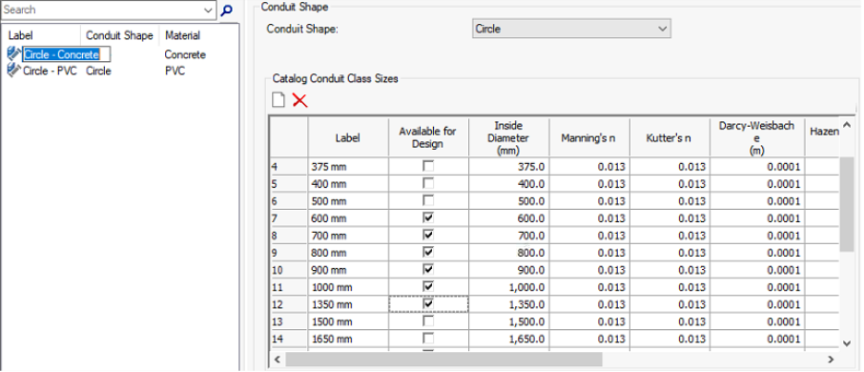Viewport: 864px width, 372px height.
Task: Click the Concrete material cell
Action: [185, 55]
